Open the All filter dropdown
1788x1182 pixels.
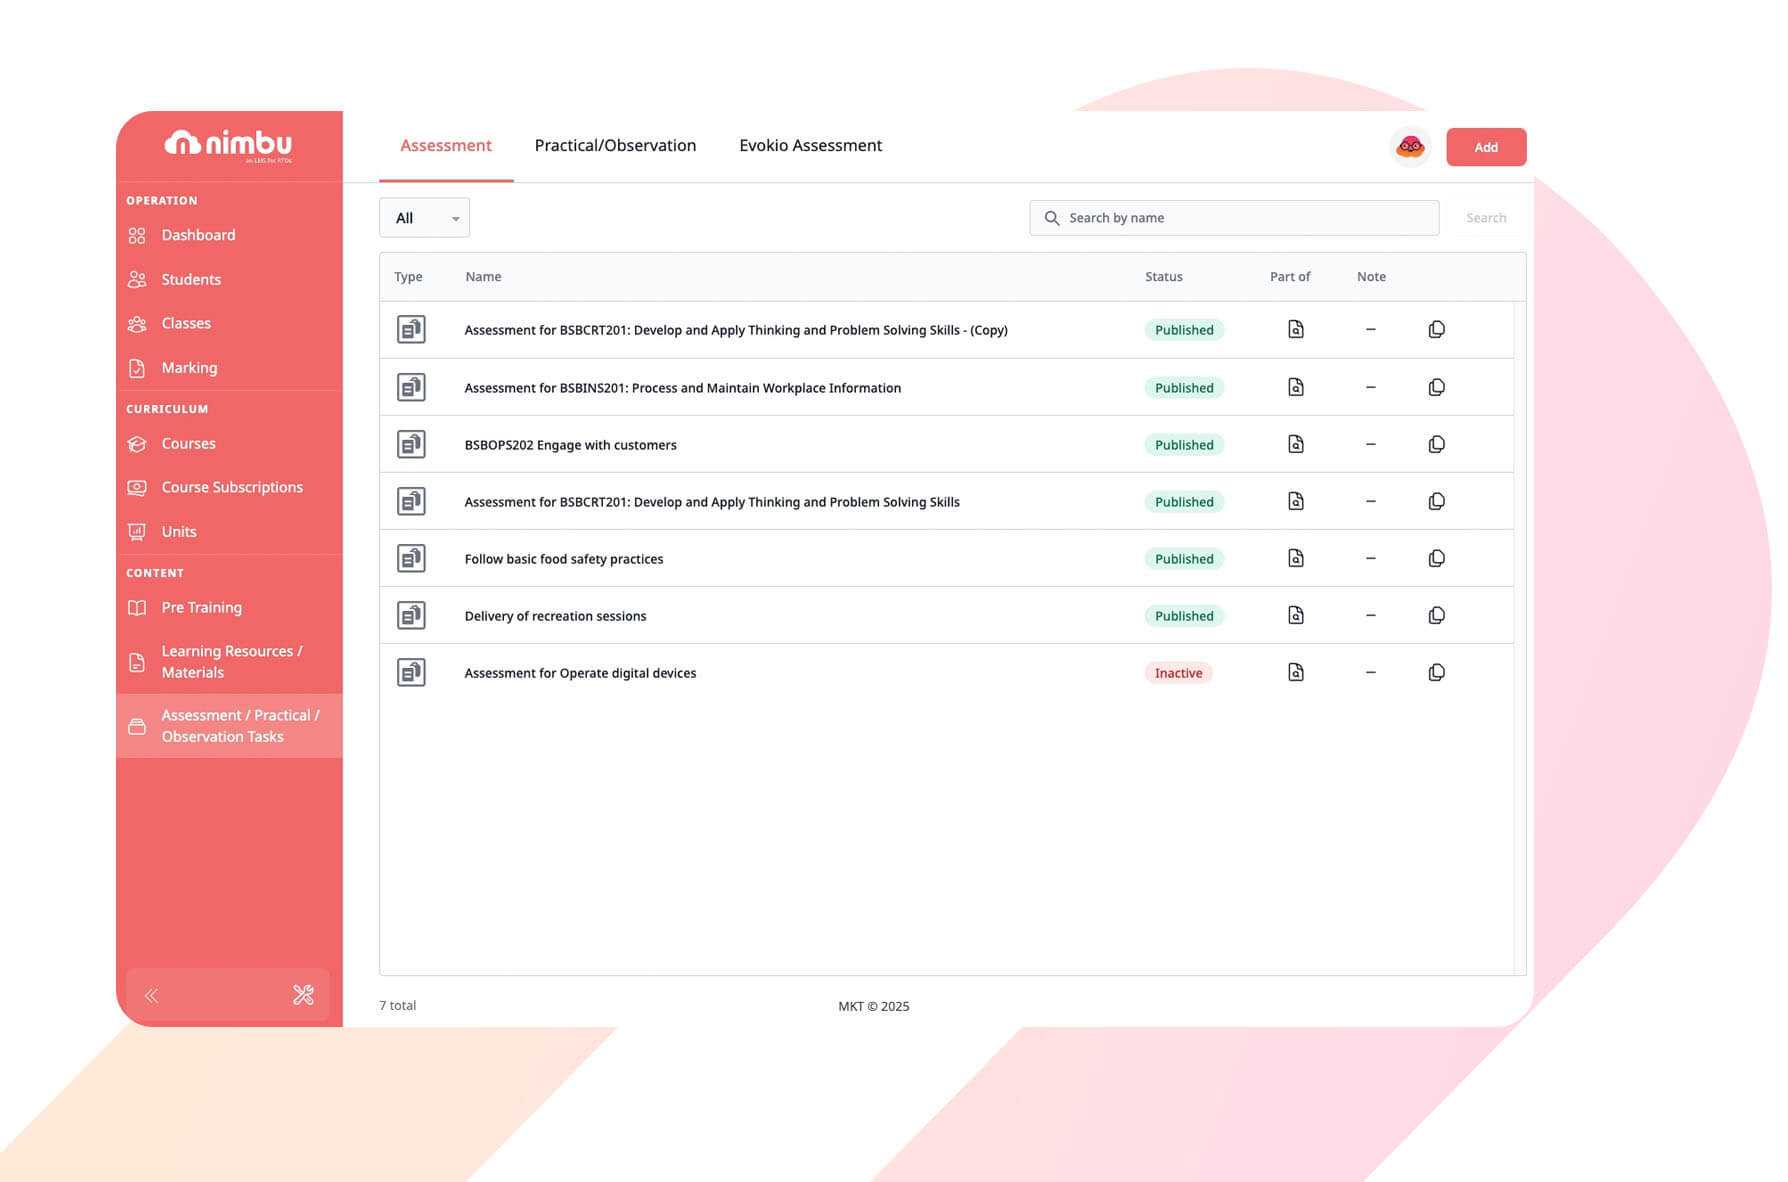(x=423, y=217)
